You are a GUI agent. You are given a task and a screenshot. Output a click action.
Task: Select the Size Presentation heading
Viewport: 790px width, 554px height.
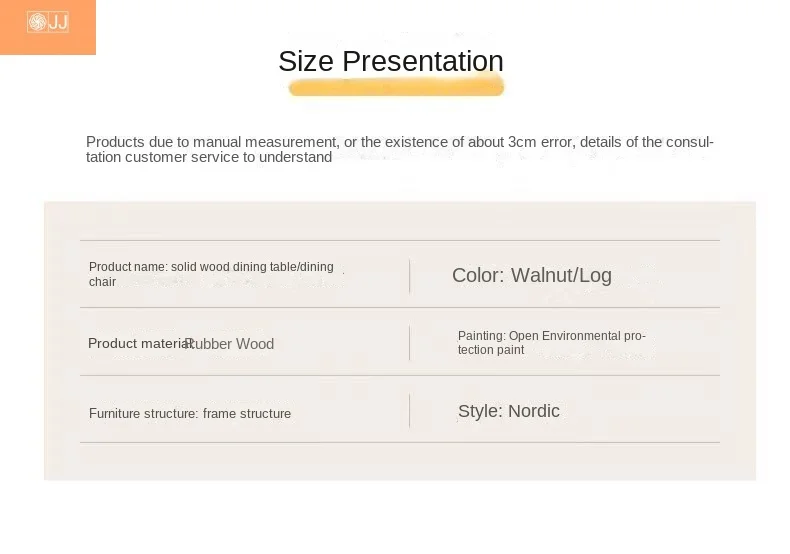tap(391, 61)
